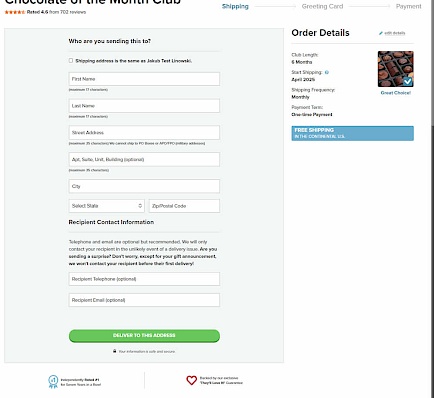Check the same shipping address checkbox
The height and width of the screenshot is (398, 435).
[x=71, y=61]
